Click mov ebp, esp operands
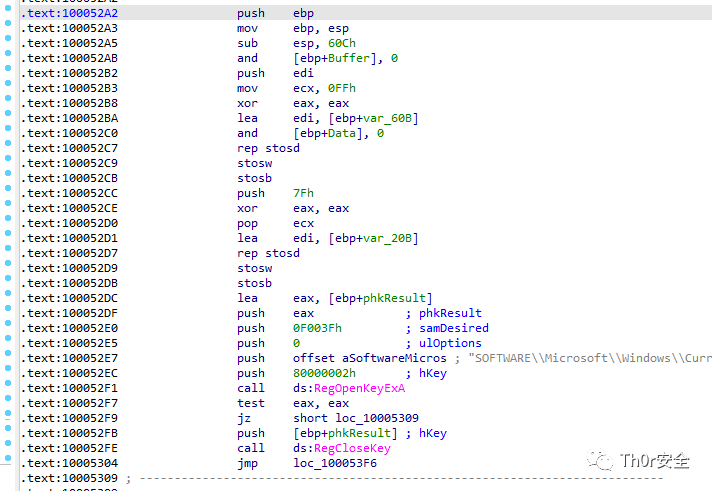Screen dimensions: 712x491 [321, 28]
